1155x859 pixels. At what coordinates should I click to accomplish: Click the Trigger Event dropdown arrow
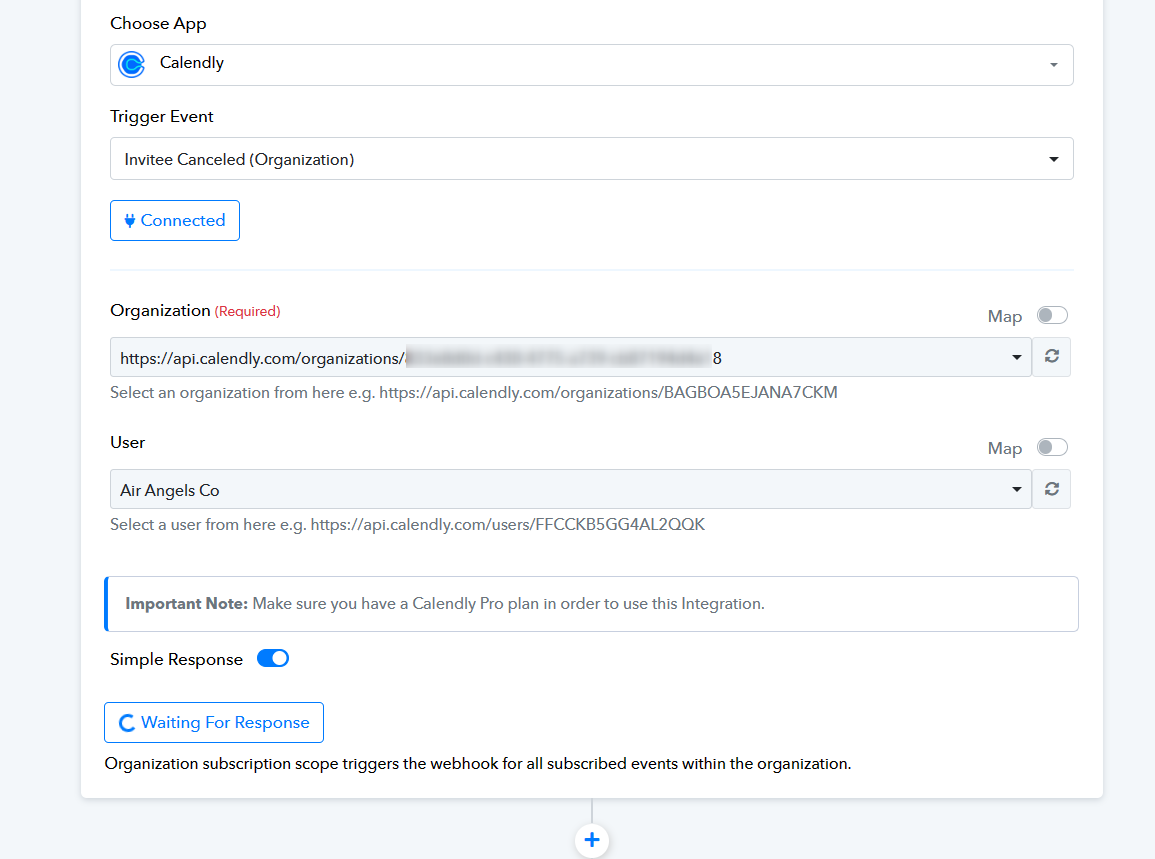click(x=1053, y=159)
